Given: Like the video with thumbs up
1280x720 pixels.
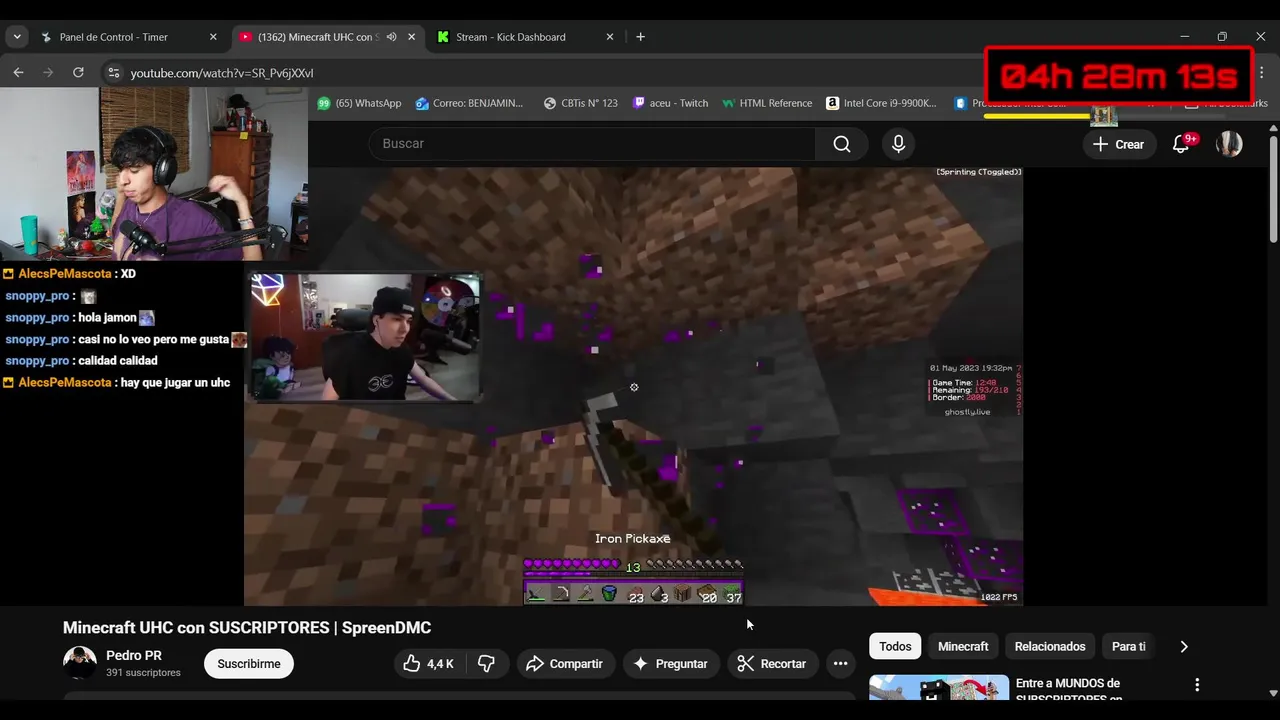Looking at the screenshot, I should 428,664.
